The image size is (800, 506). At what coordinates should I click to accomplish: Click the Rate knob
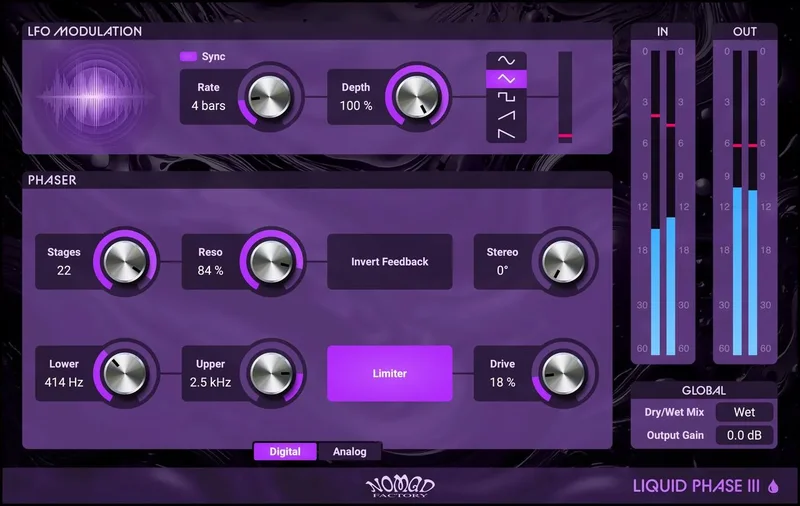(269, 97)
